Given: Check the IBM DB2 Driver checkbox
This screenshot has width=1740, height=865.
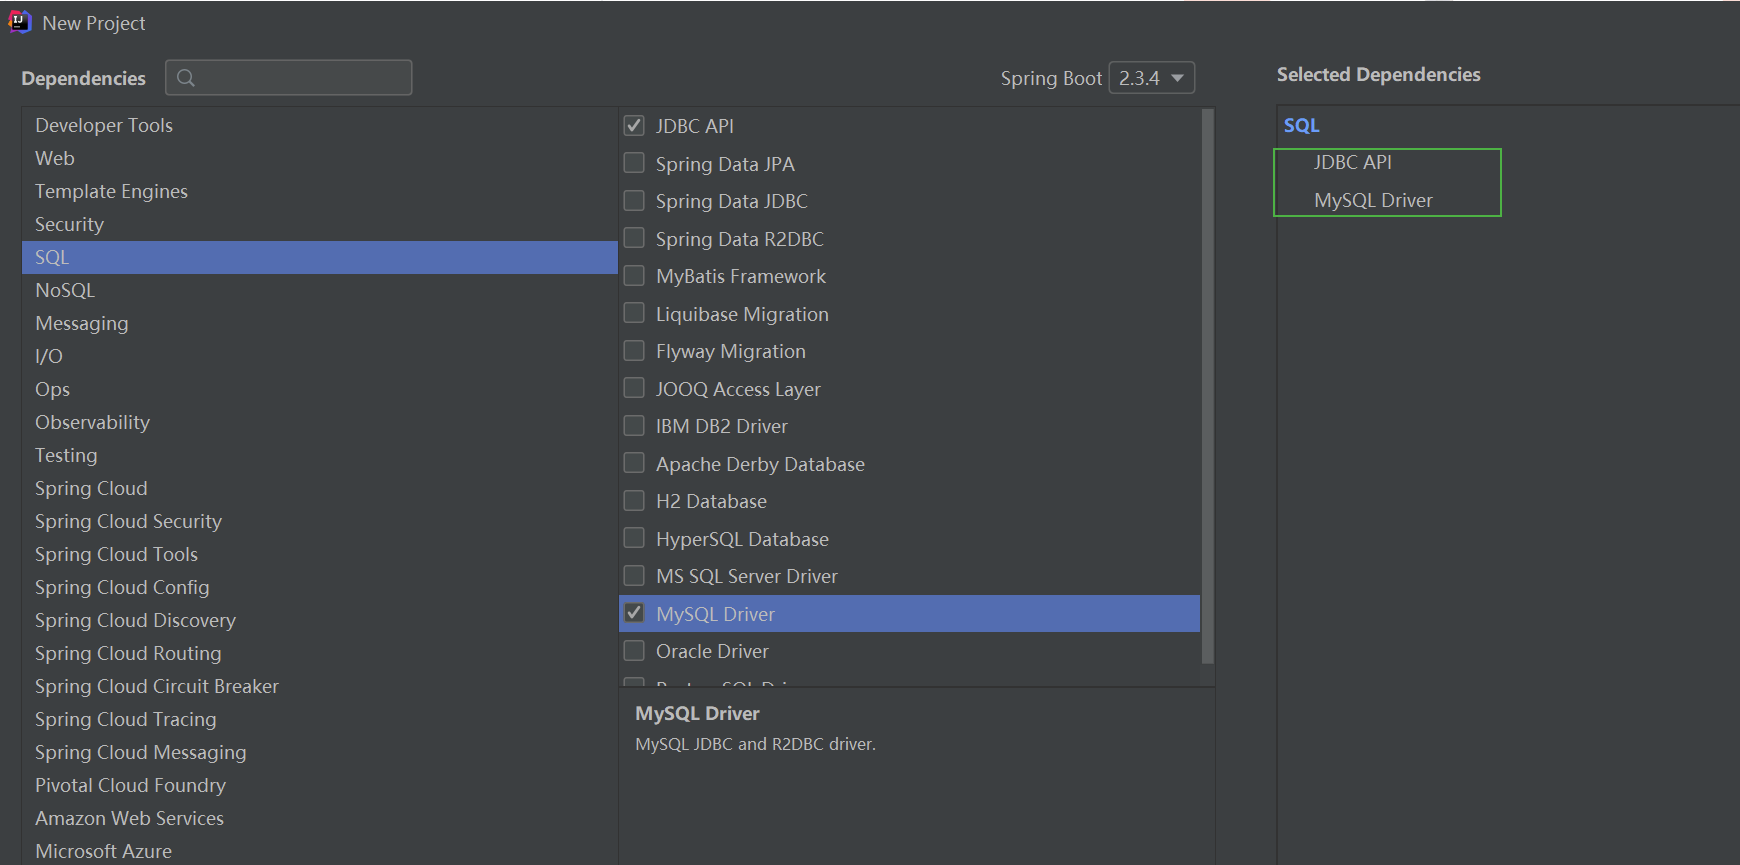Looking at the screenshot, I should point(634,425).
